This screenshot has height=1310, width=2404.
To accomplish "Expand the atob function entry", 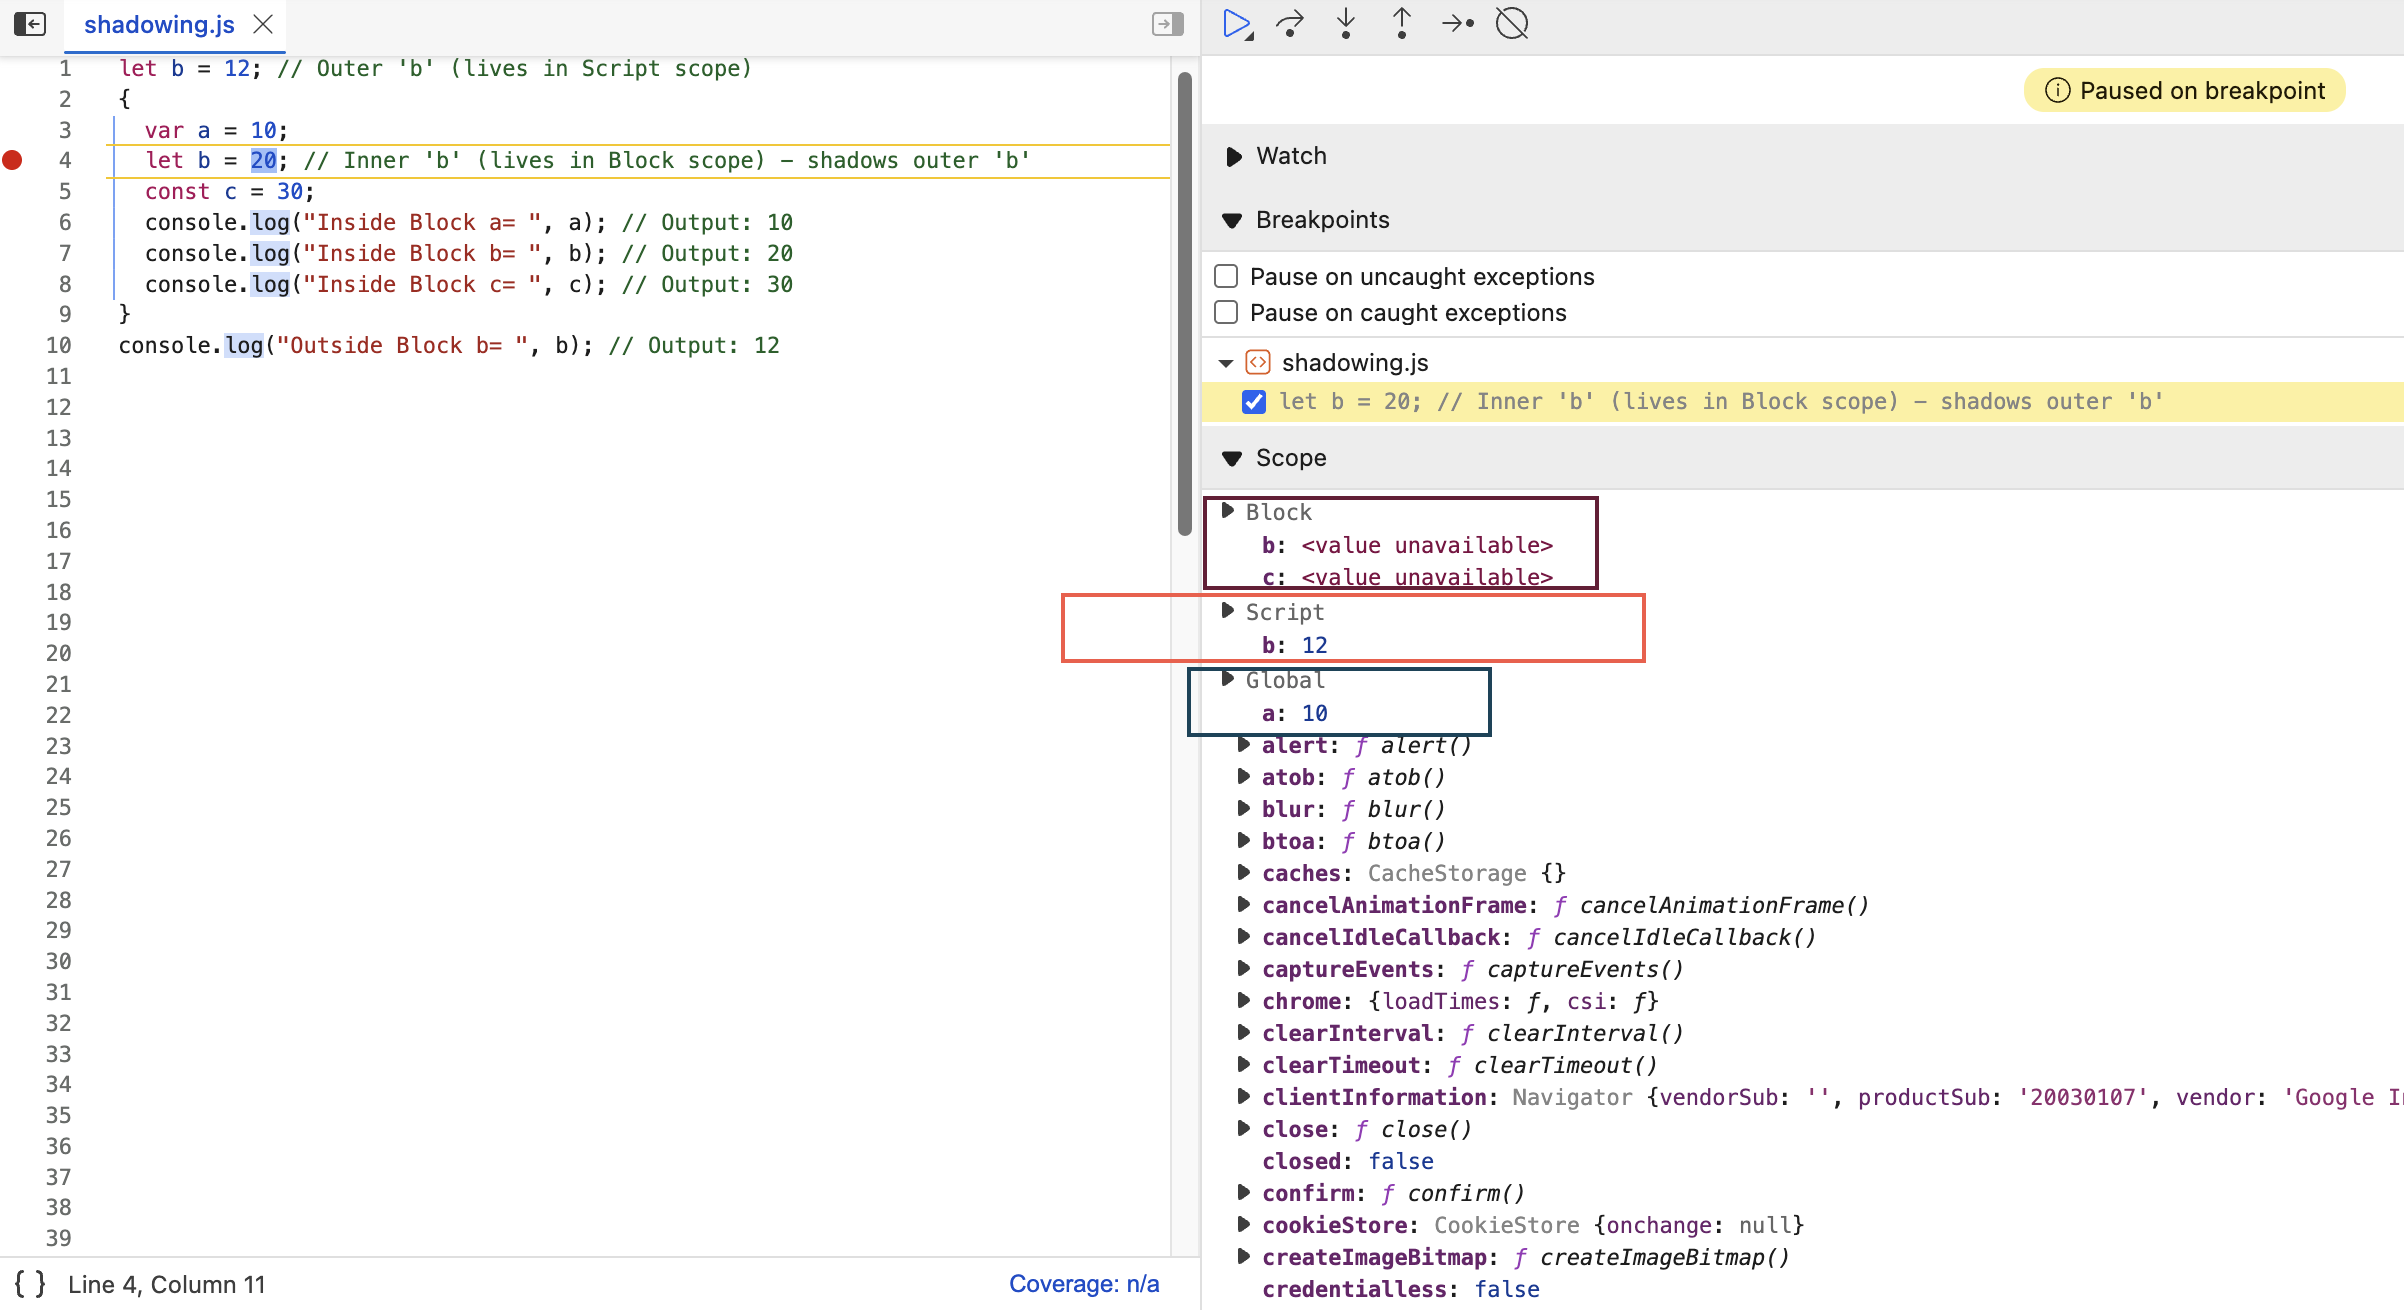I will click(x=1244, y=776).
